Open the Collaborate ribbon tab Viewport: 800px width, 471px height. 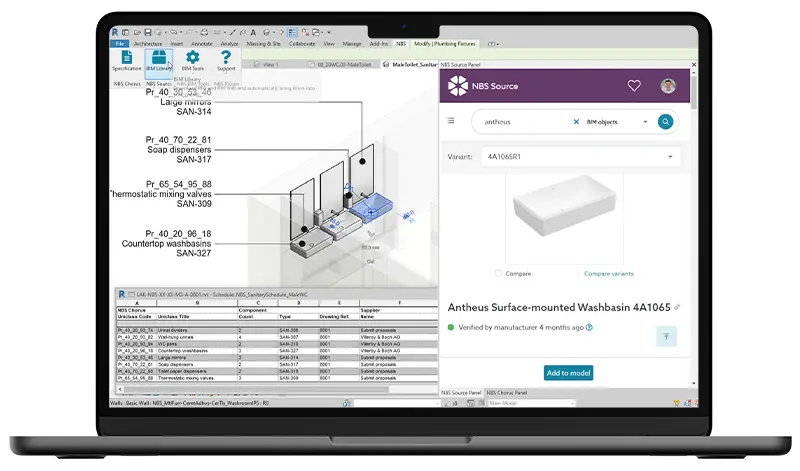302,44
